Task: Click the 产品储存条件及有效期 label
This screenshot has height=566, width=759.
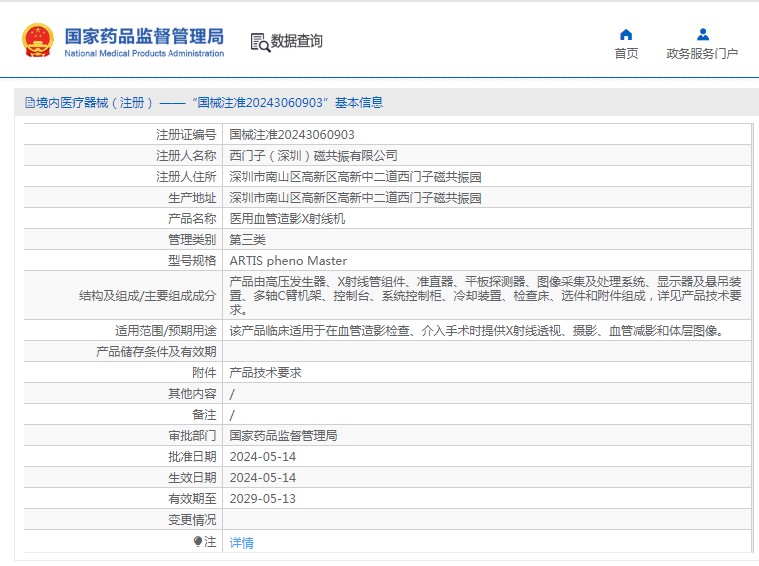Action: click(156, 352)
